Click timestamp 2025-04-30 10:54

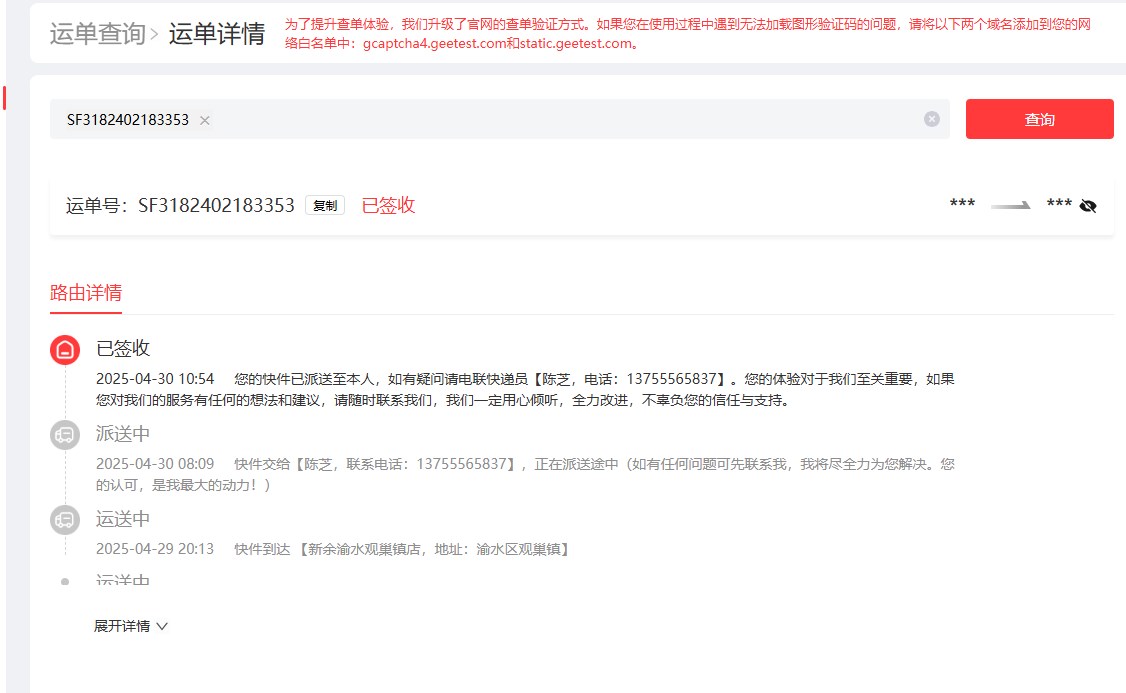click(155, 379)
